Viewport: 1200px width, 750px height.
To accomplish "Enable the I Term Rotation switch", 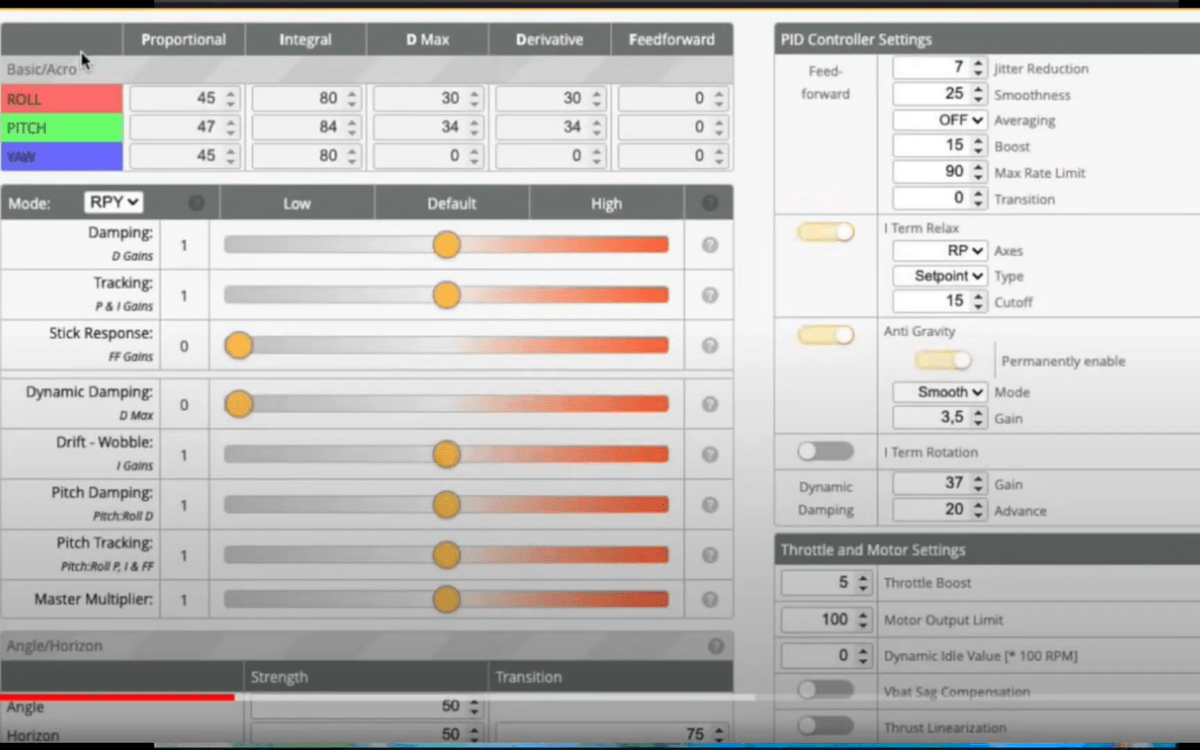I will point(825,452).
